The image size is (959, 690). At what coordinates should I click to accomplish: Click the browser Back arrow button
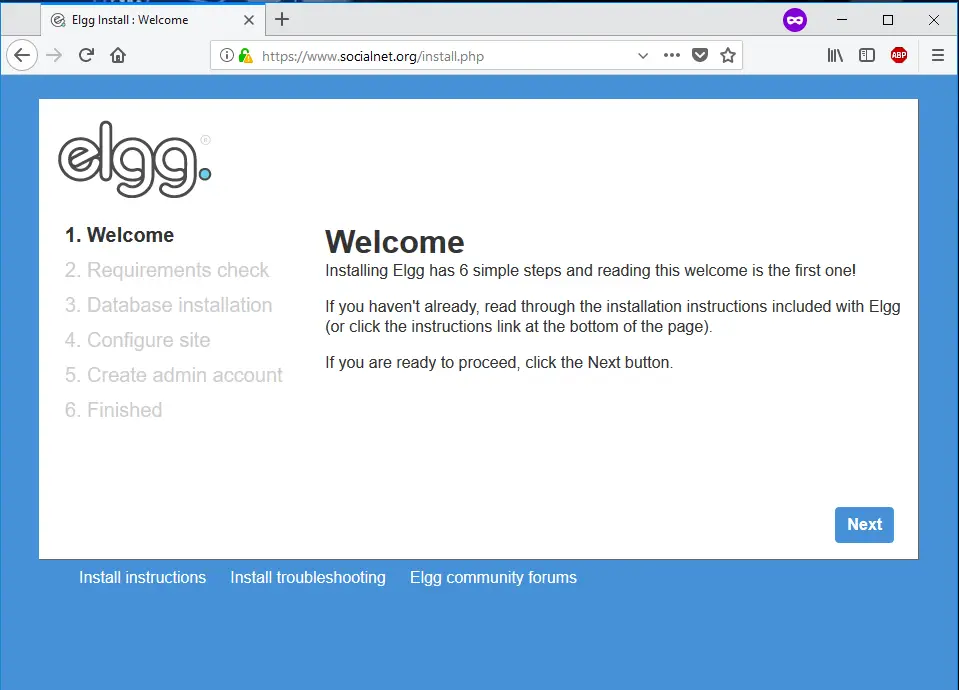tap(22, 56)
